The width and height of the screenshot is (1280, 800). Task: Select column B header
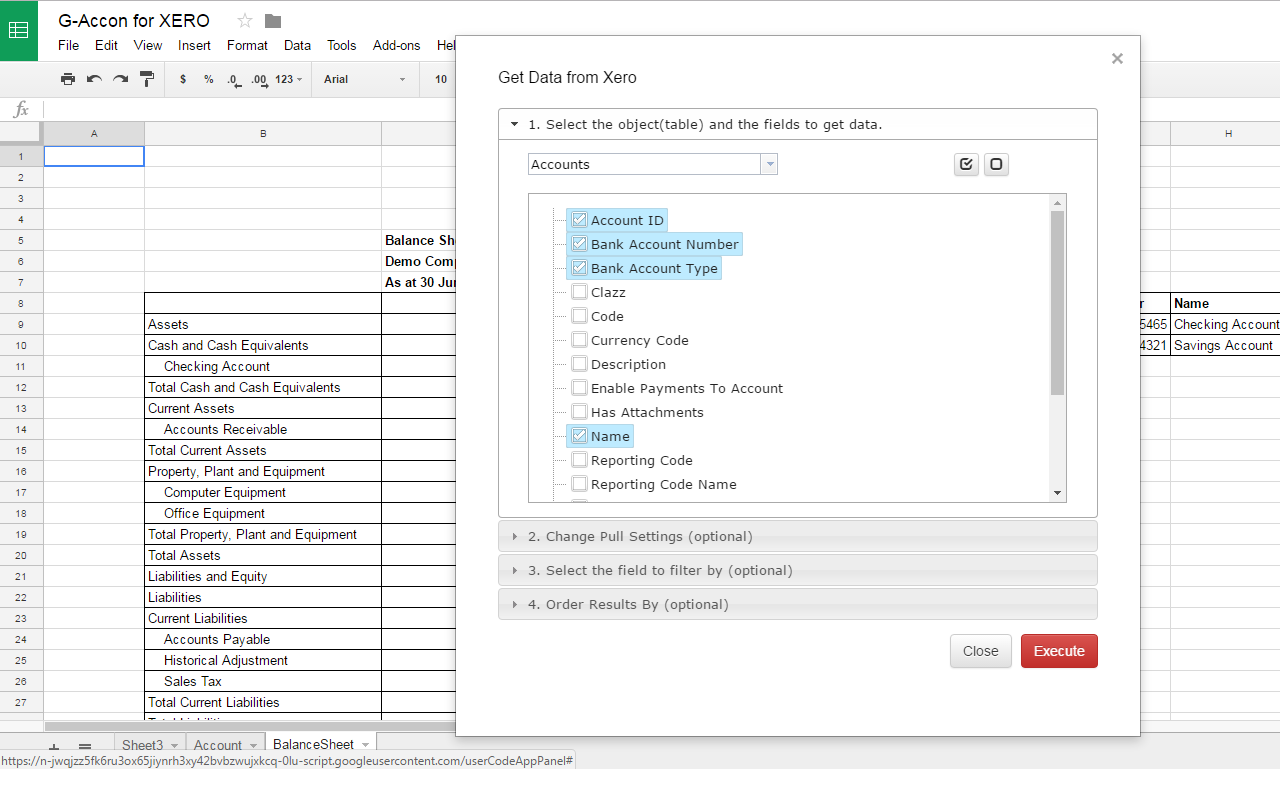[x=263, y=134]
